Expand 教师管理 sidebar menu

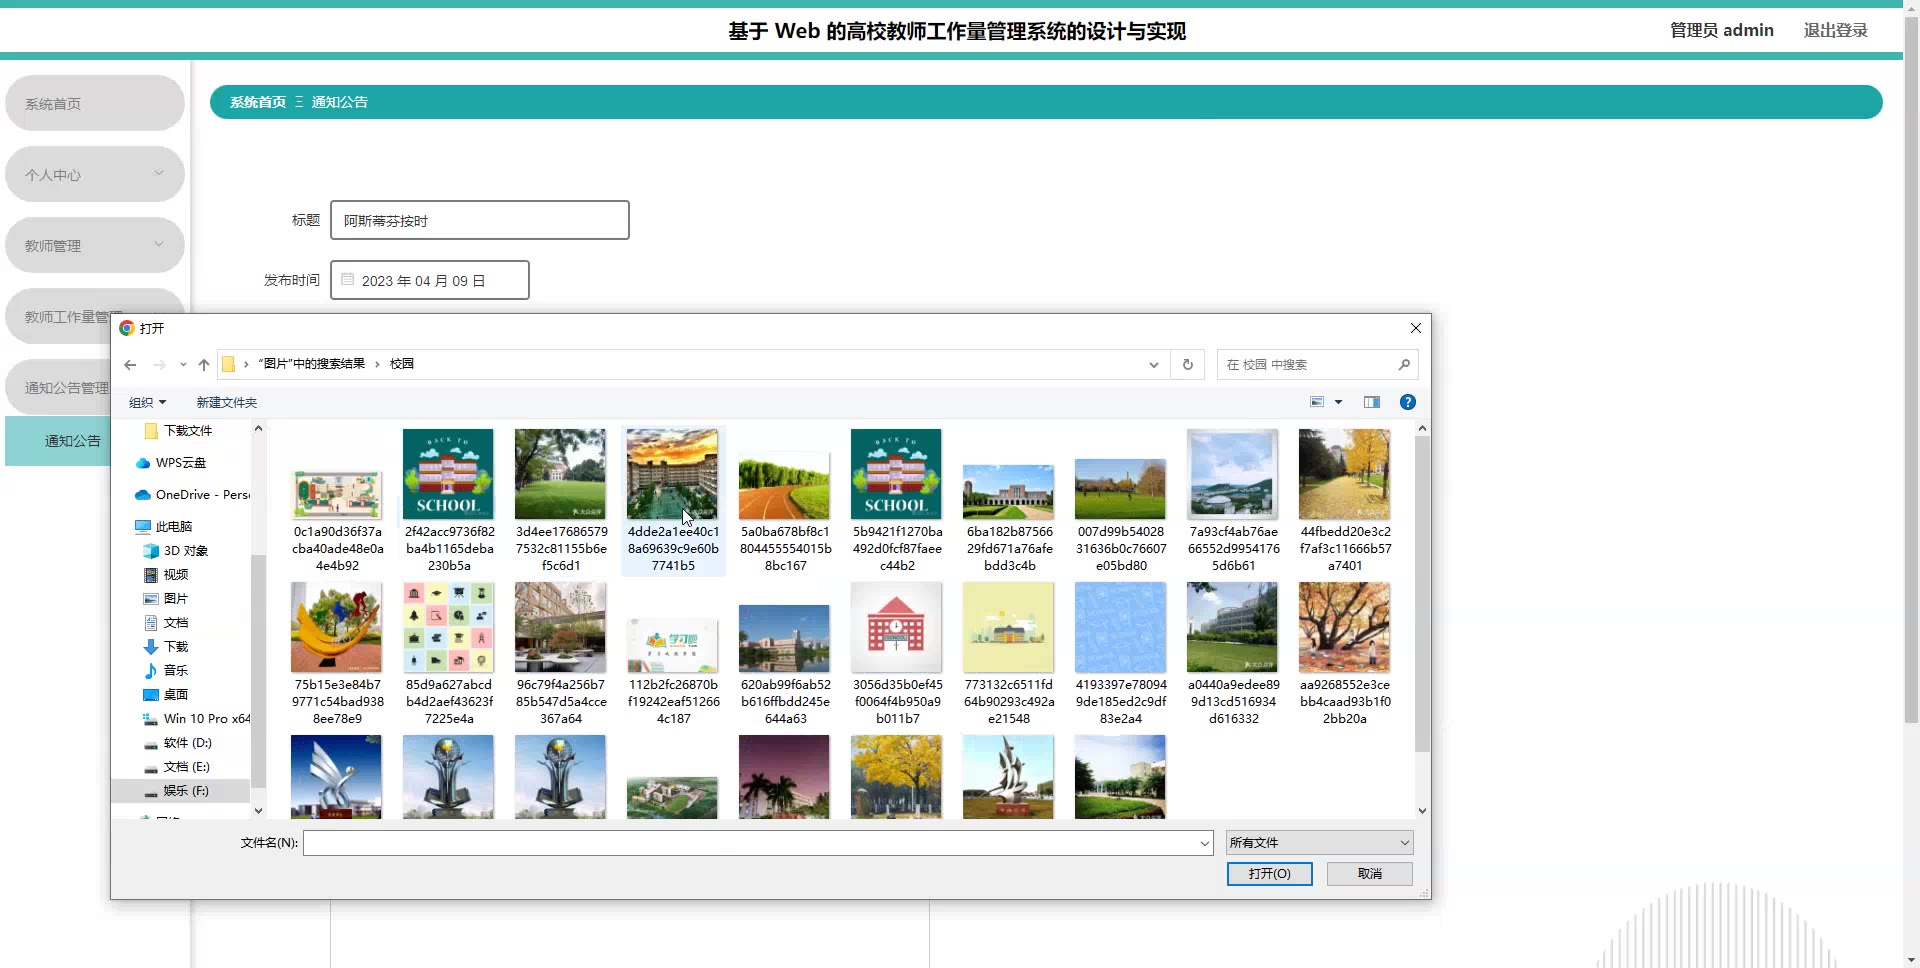tap(95, 245)
